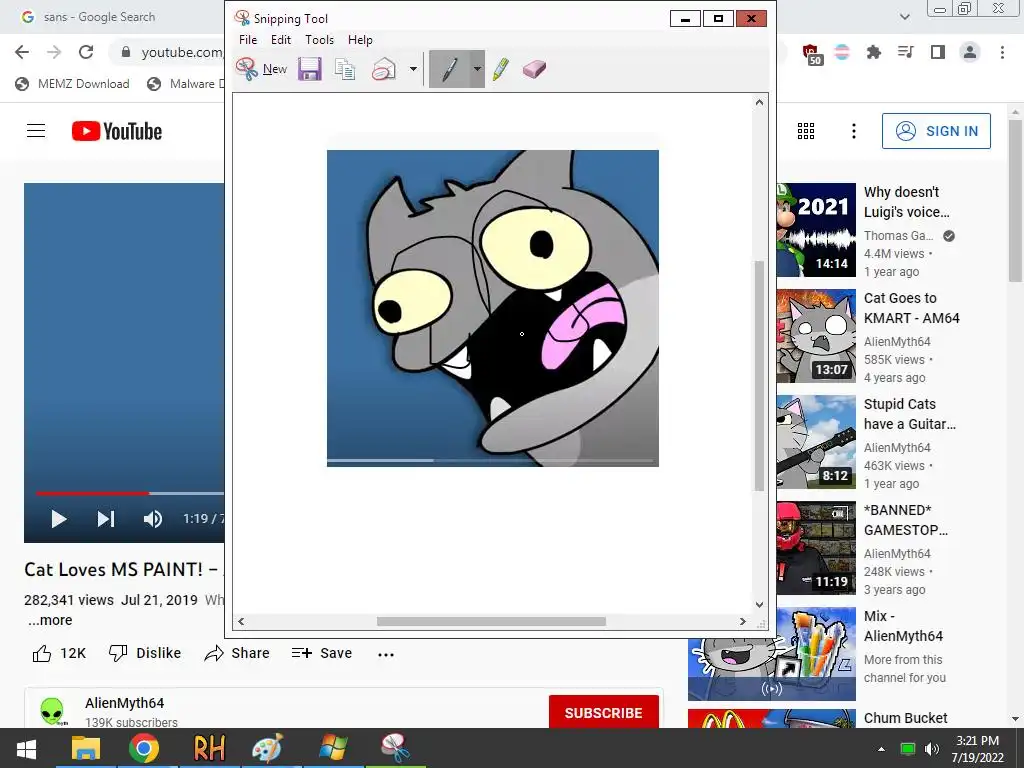The height and width of the screenshot is (768, 1024).
Task: Open the YouTube hamburger guide menu
Action: point(36,131)
